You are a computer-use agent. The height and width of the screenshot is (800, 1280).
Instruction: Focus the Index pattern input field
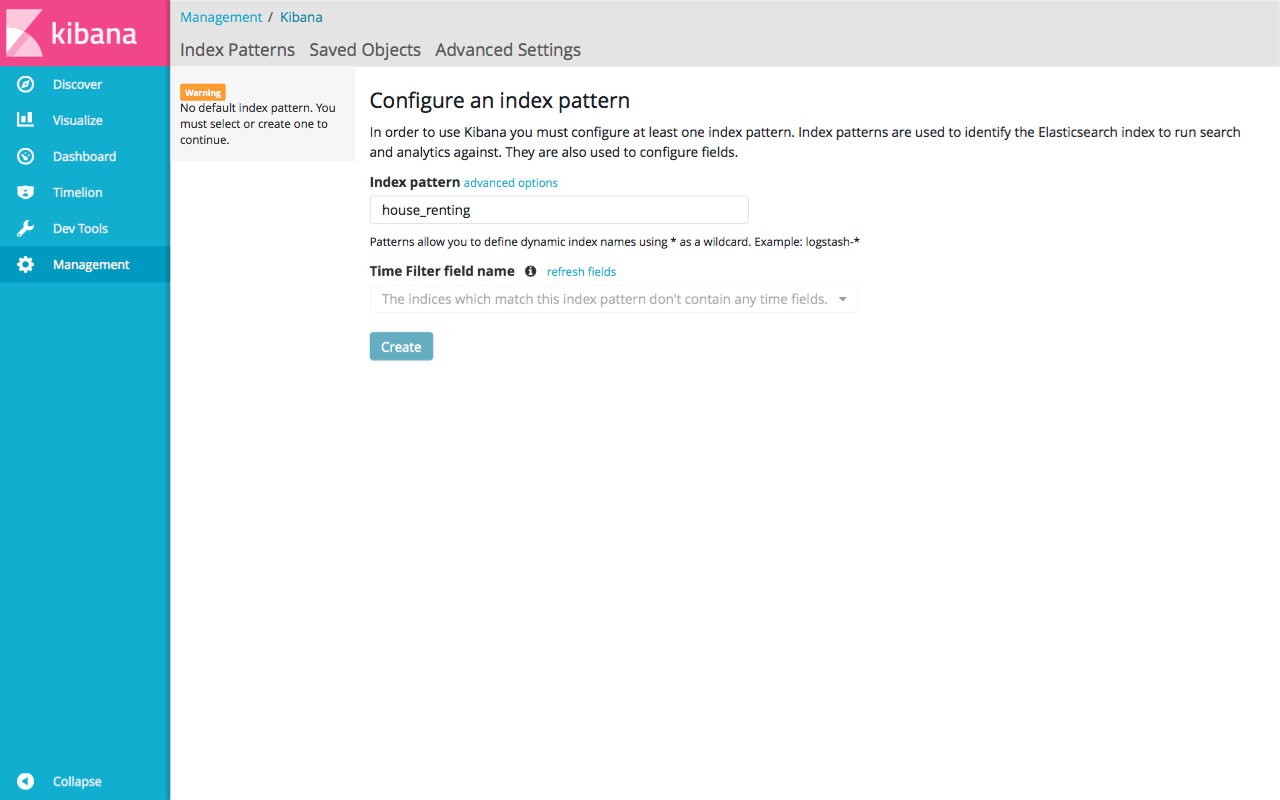tap(559, 210)
